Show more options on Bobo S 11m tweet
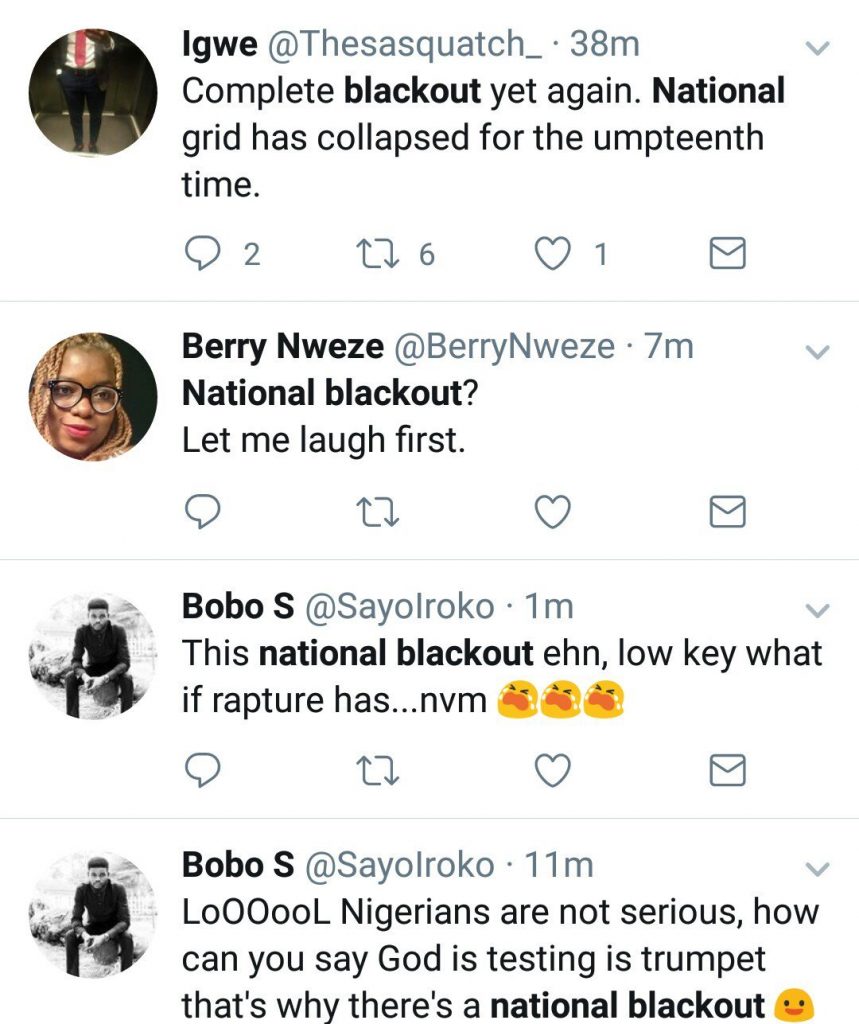 [x=818, y=868]
